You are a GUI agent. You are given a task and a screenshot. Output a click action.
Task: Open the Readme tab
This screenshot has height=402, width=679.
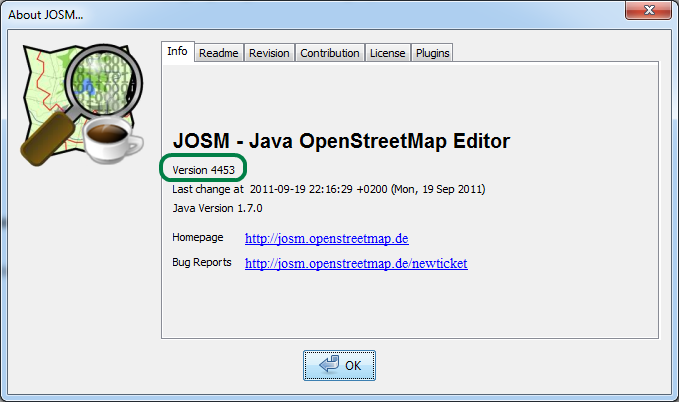tap(218, 53)
